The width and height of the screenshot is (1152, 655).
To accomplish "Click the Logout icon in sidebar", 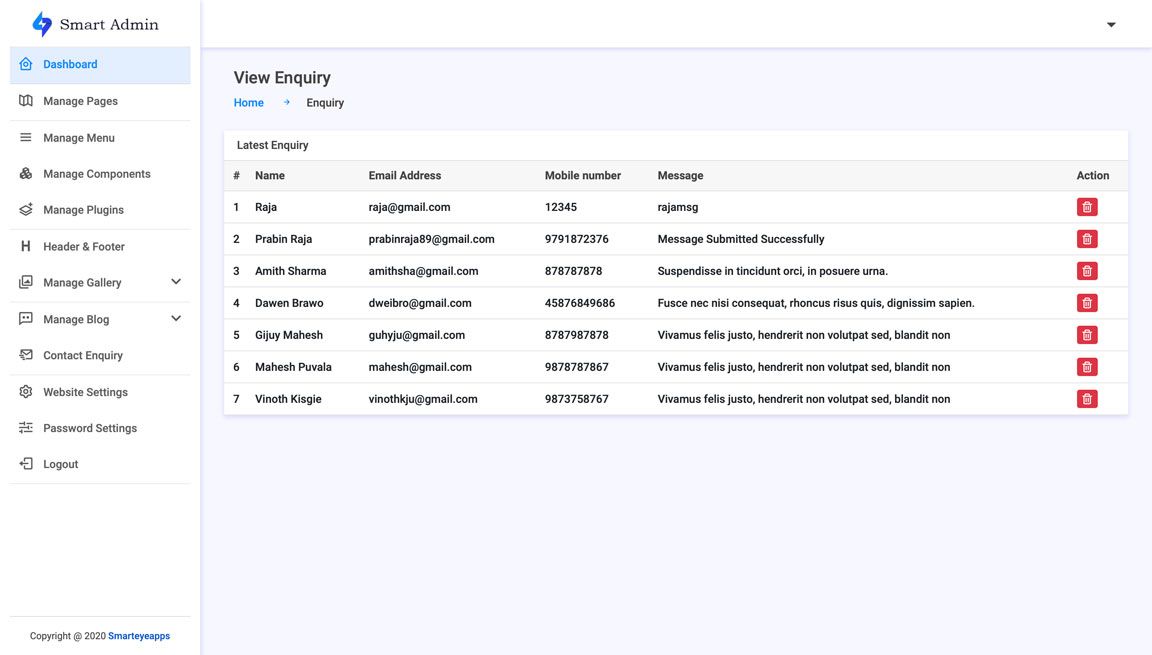I will pyautogui.click(x=26, y=464).
